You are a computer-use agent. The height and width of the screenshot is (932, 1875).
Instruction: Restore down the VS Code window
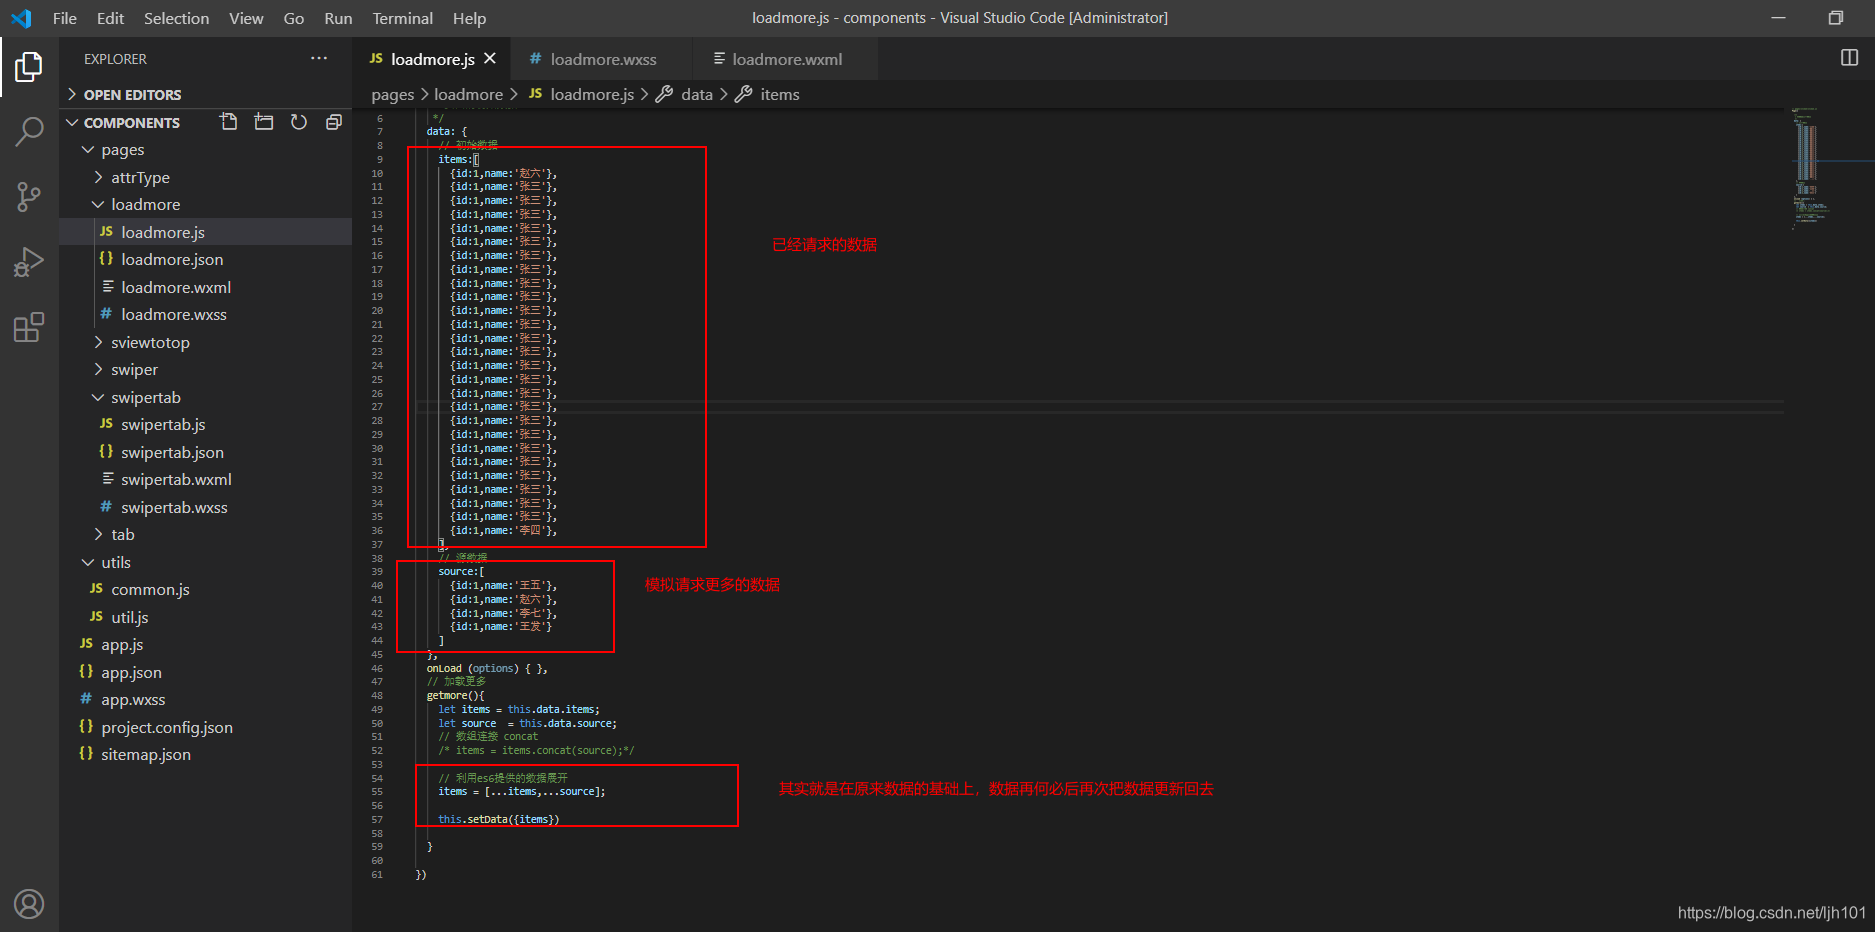[x=1835, y=18]
